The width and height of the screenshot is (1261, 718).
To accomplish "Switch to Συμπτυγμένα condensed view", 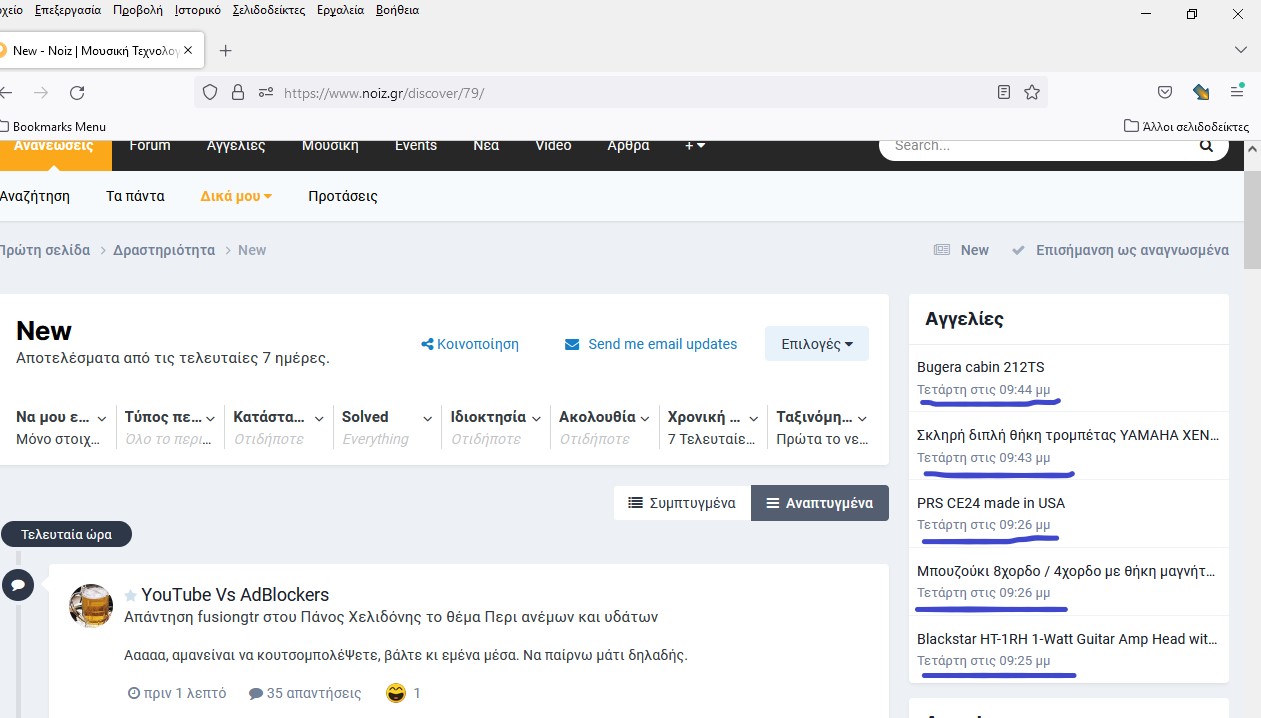I will pyautogui.click(x=682, y=503).
